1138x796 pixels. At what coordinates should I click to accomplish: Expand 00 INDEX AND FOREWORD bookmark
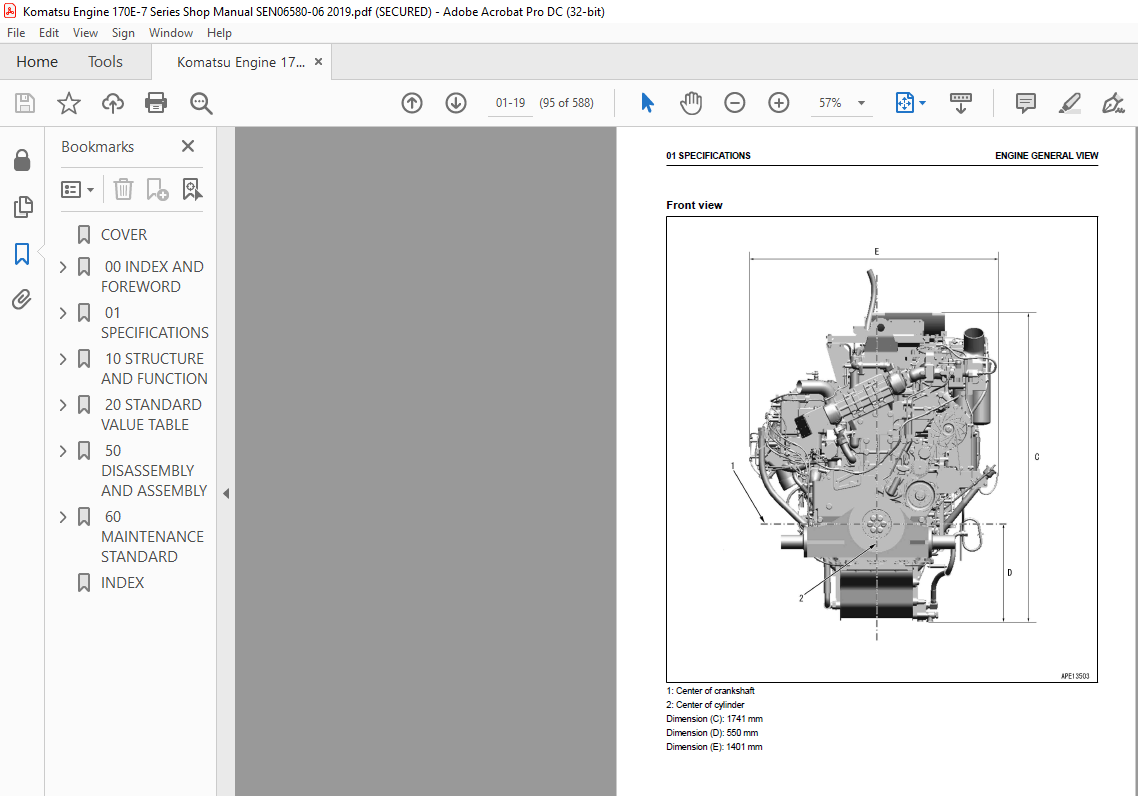[63, 267]
